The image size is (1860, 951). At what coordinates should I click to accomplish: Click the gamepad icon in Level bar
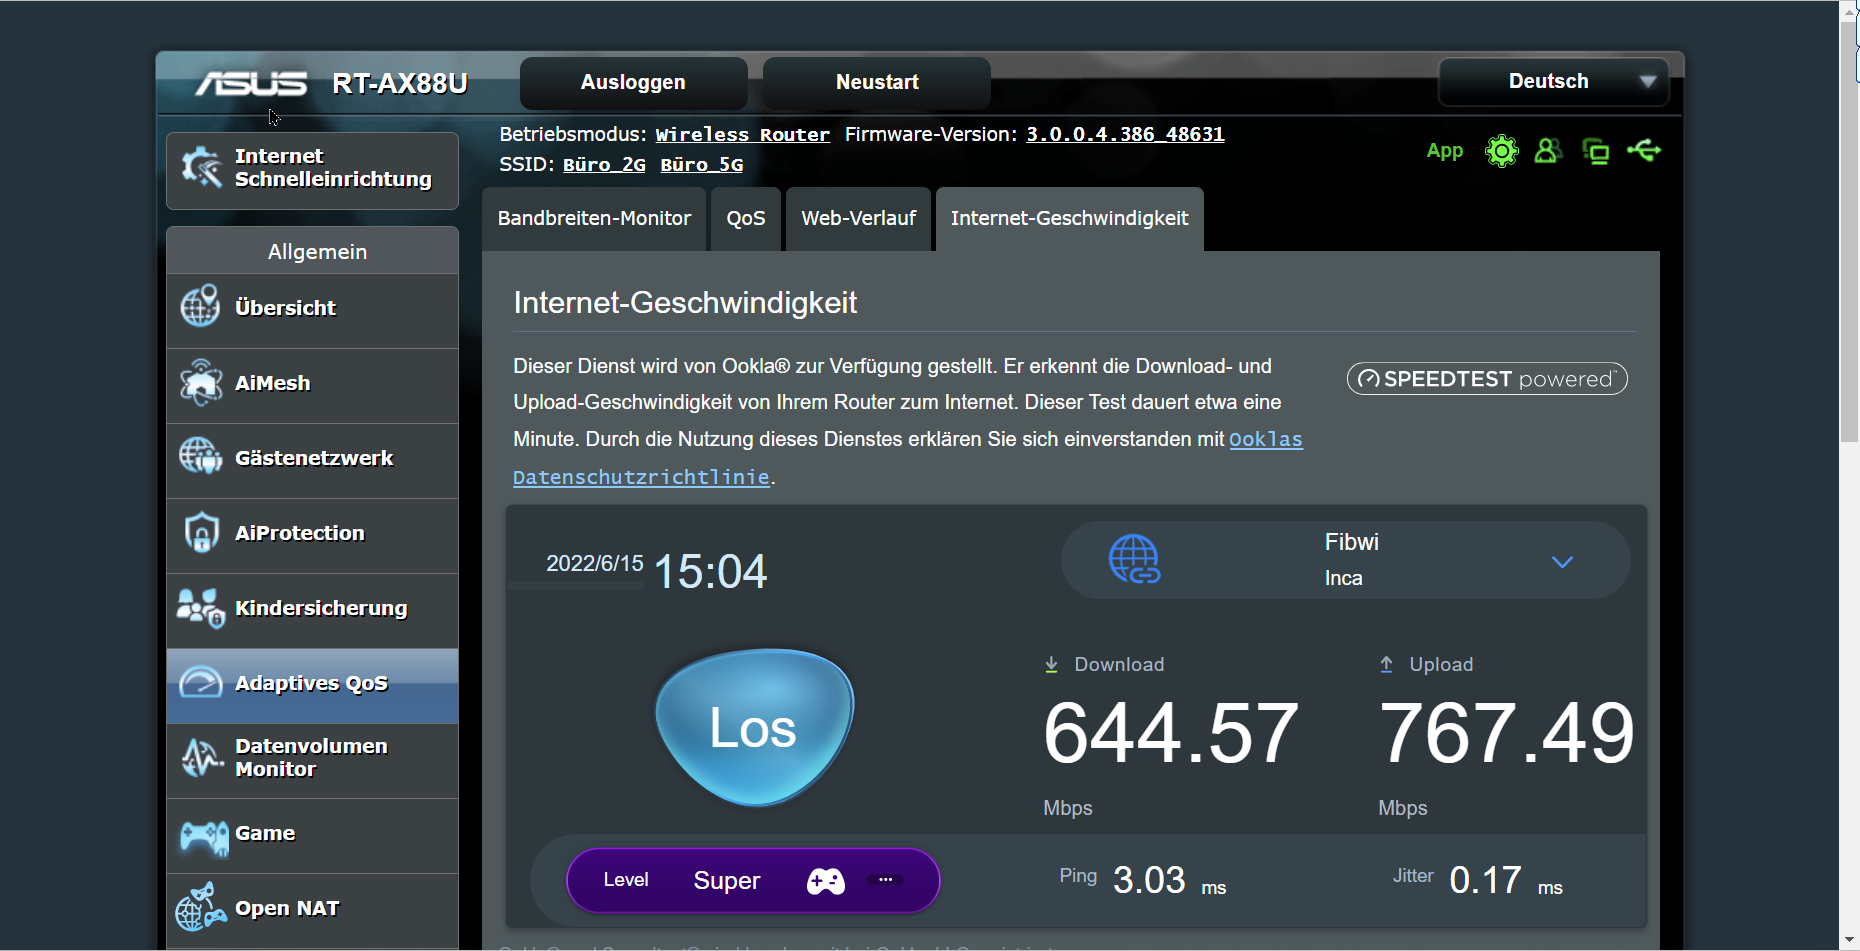tap(826, 881)
